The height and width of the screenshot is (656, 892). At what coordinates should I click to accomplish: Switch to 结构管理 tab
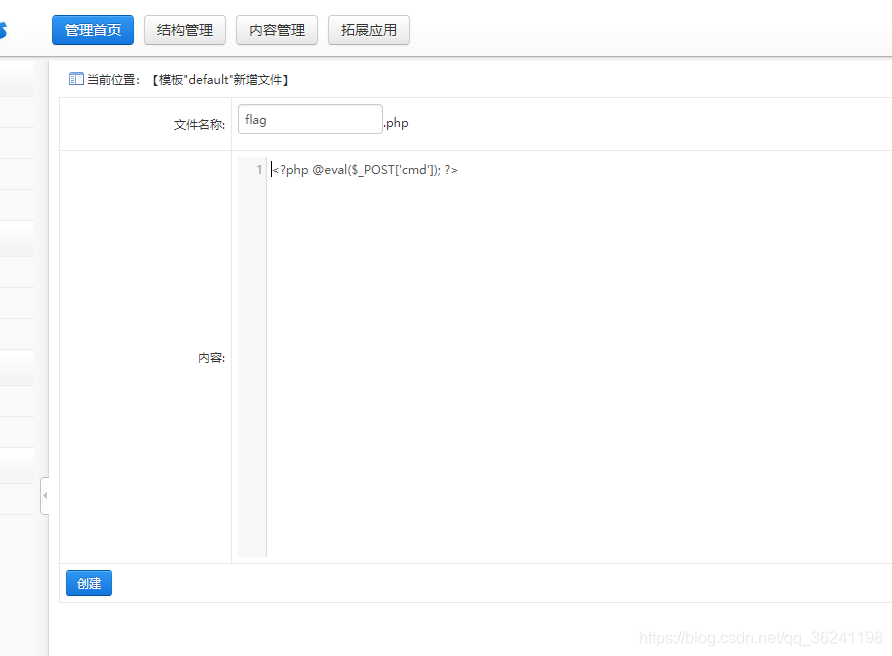pos(185,30)
